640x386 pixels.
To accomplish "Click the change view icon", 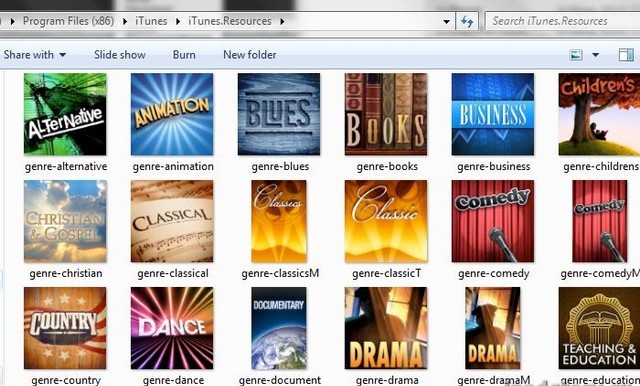I will tap(576, 55).
